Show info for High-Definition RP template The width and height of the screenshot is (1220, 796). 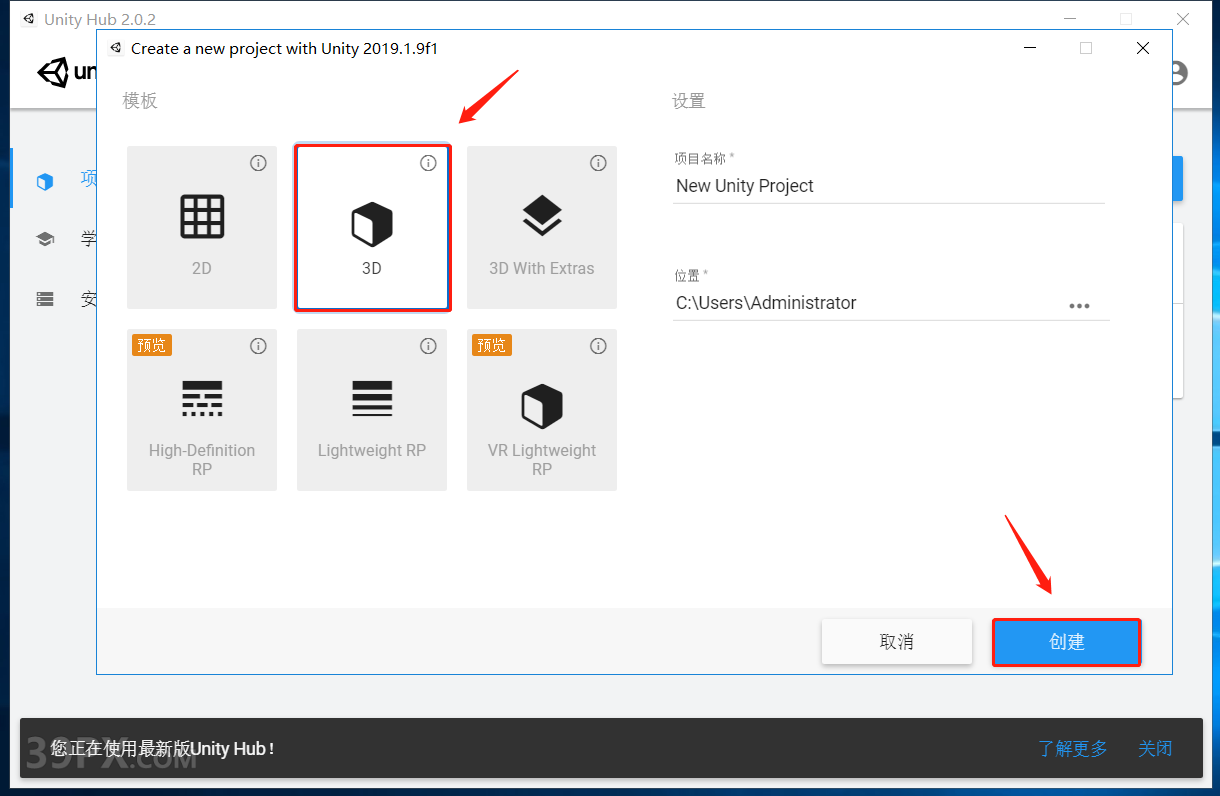coord(258,346)
